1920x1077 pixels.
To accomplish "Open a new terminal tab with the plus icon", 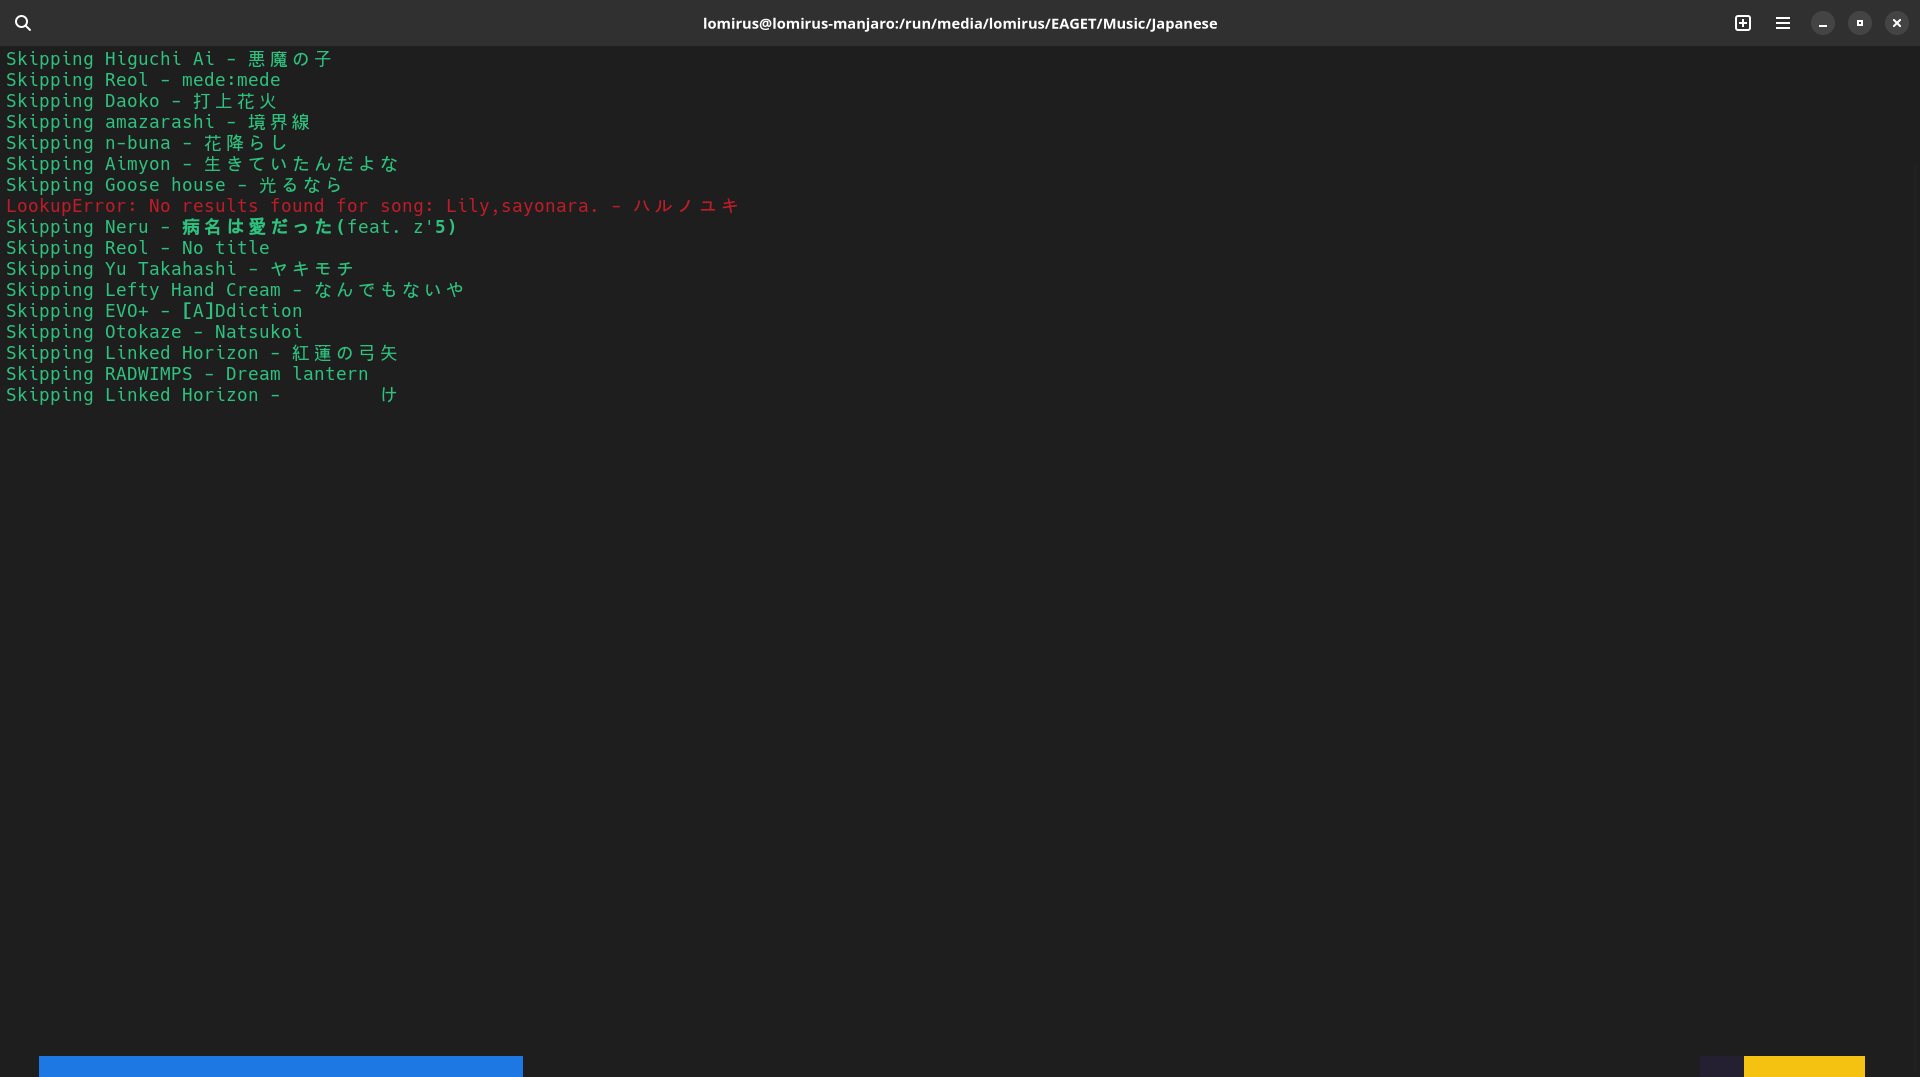I will click(1742, 23).
